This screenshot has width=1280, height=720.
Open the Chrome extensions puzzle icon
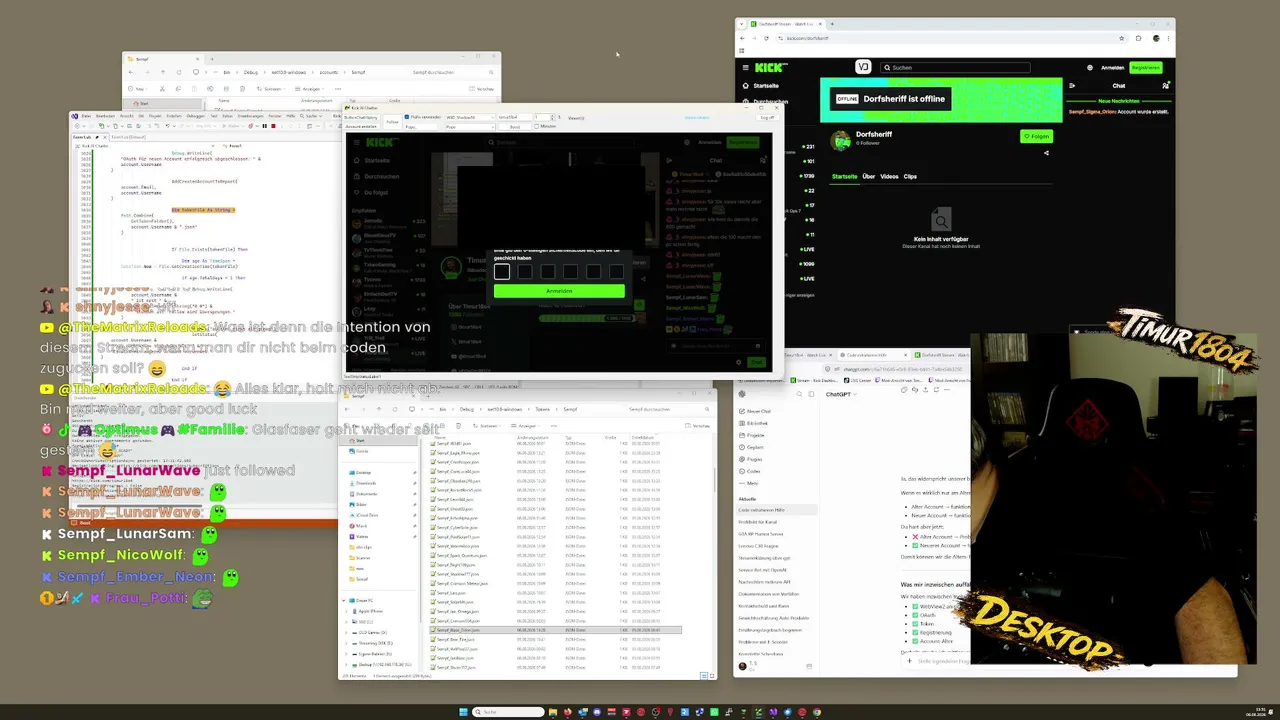pyautogui.click(x=1138, y=38)
